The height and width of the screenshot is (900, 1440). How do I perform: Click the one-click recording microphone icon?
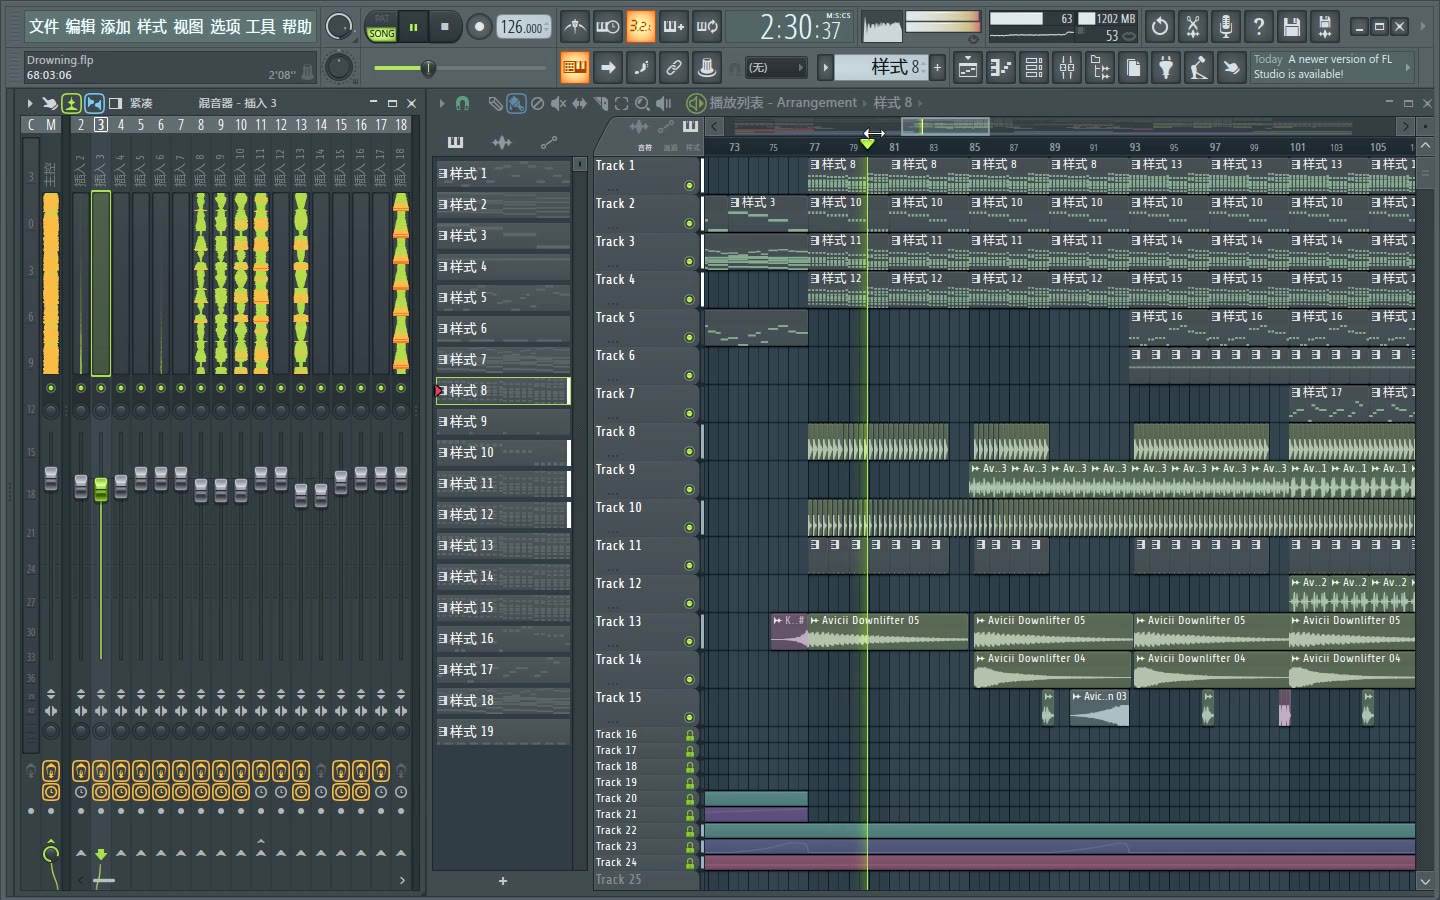[1226, 27]
